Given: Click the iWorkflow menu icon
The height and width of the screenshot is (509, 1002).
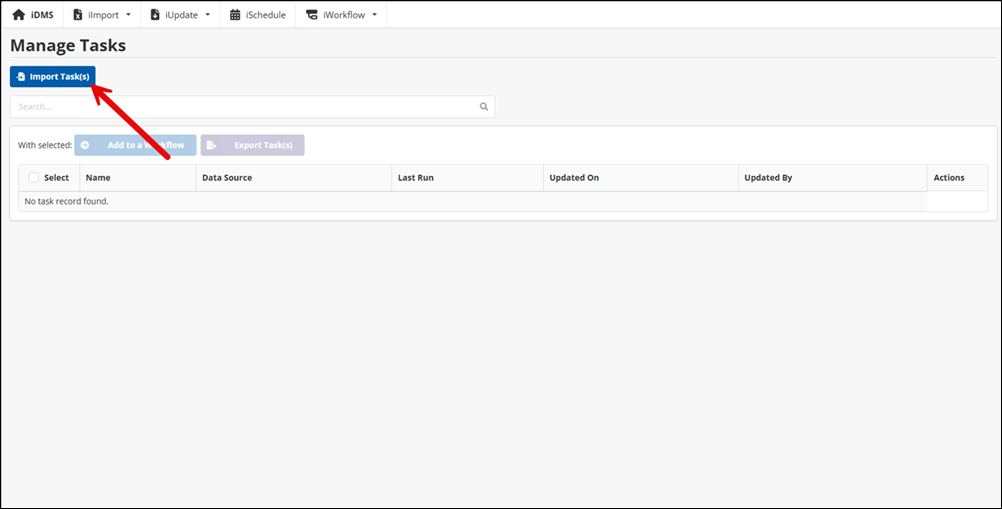Looking at the screenshot, I should click(x=312, y=15).
